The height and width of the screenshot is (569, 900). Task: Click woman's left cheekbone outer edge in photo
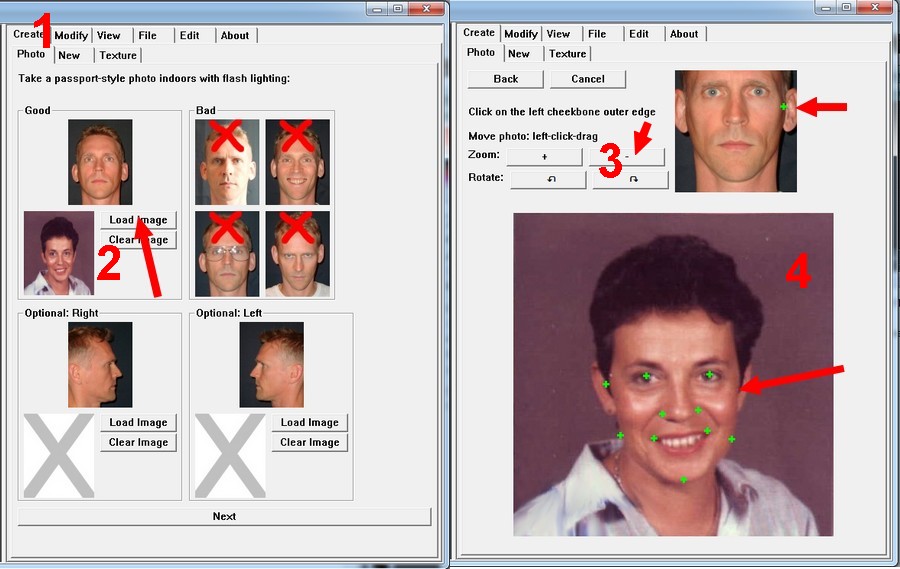[x=739, y=389]
